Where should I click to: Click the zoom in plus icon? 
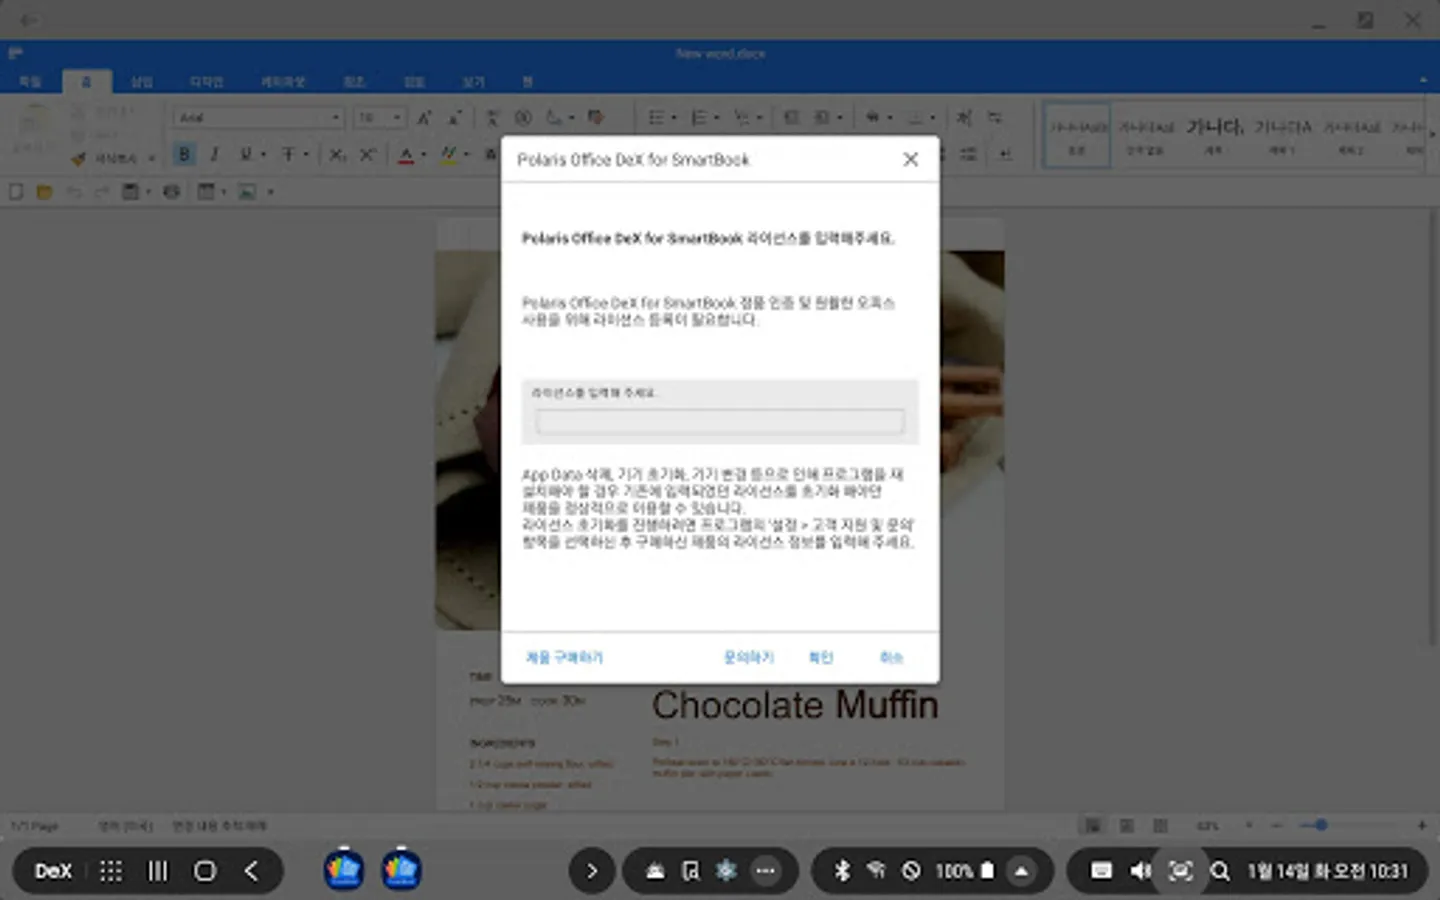[x=1422, y=825]
